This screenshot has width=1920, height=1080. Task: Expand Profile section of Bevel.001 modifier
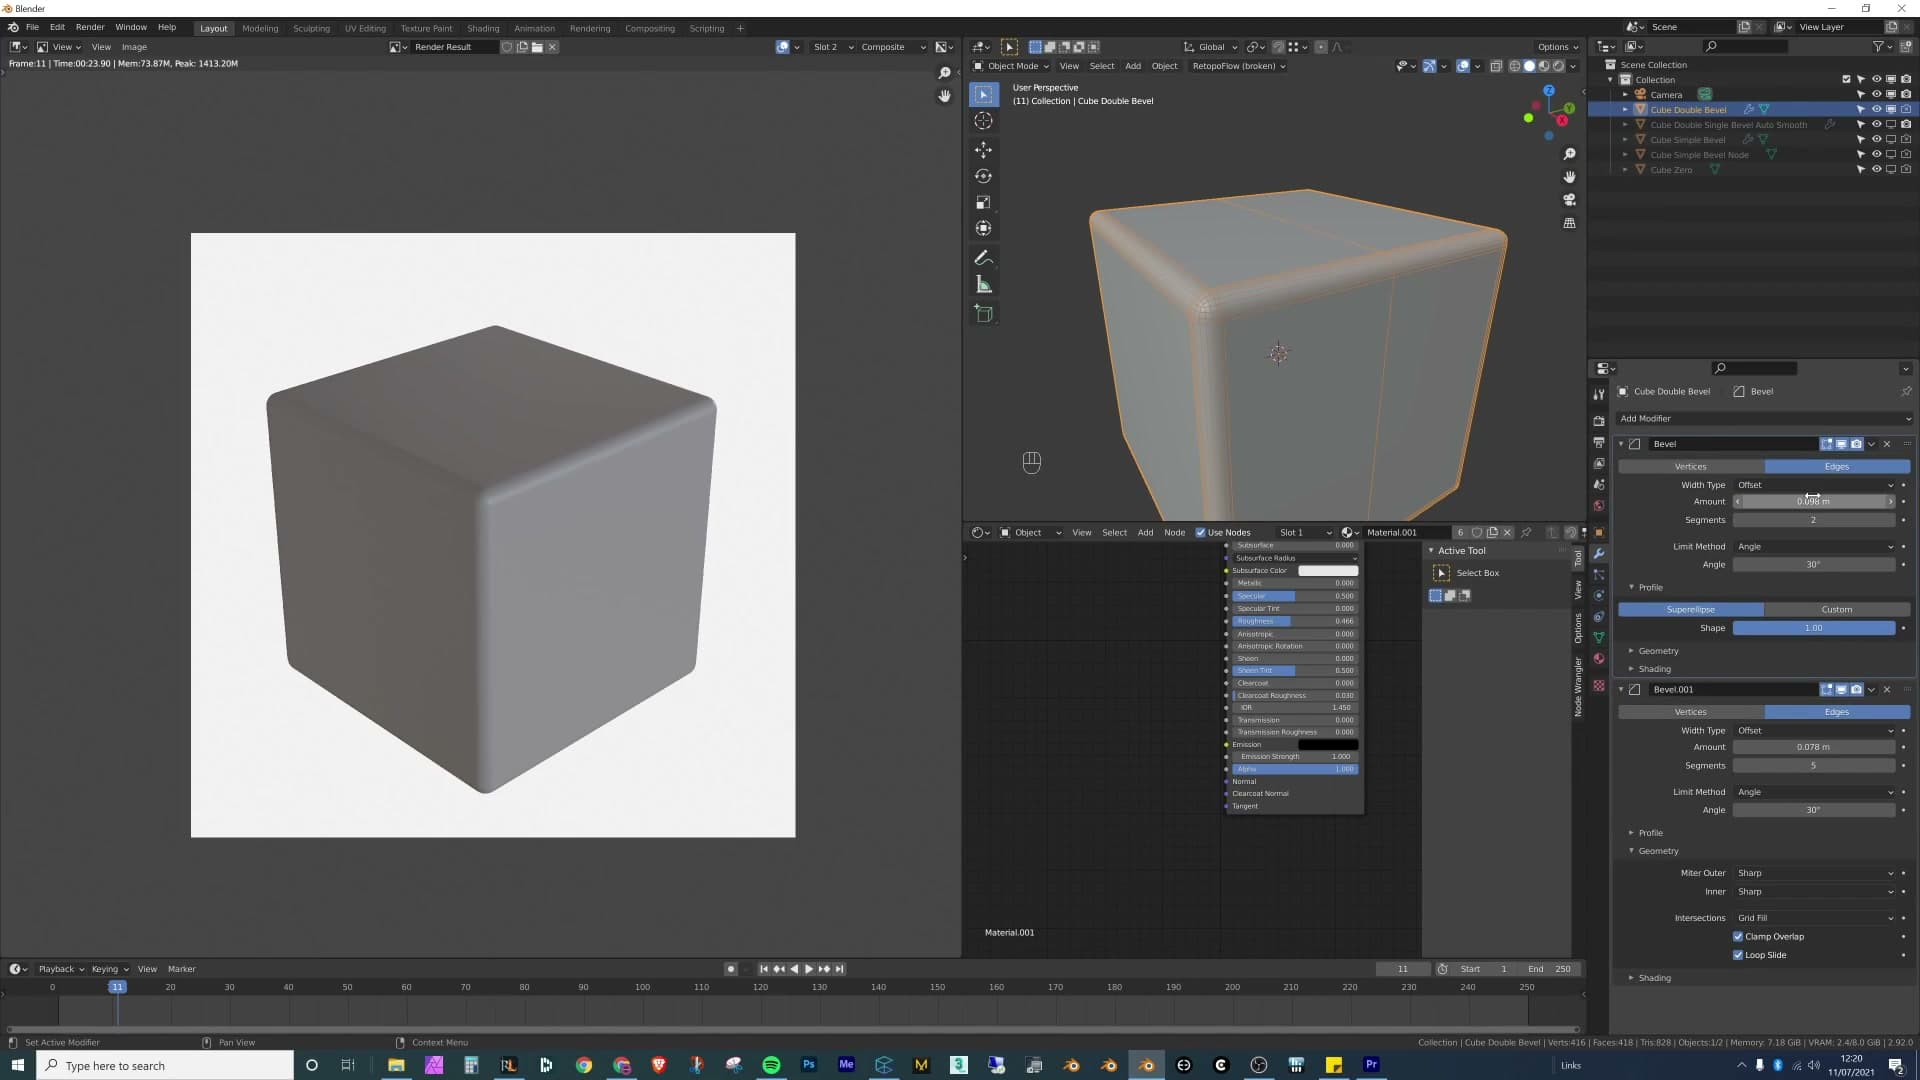(x=1650, y=833)
